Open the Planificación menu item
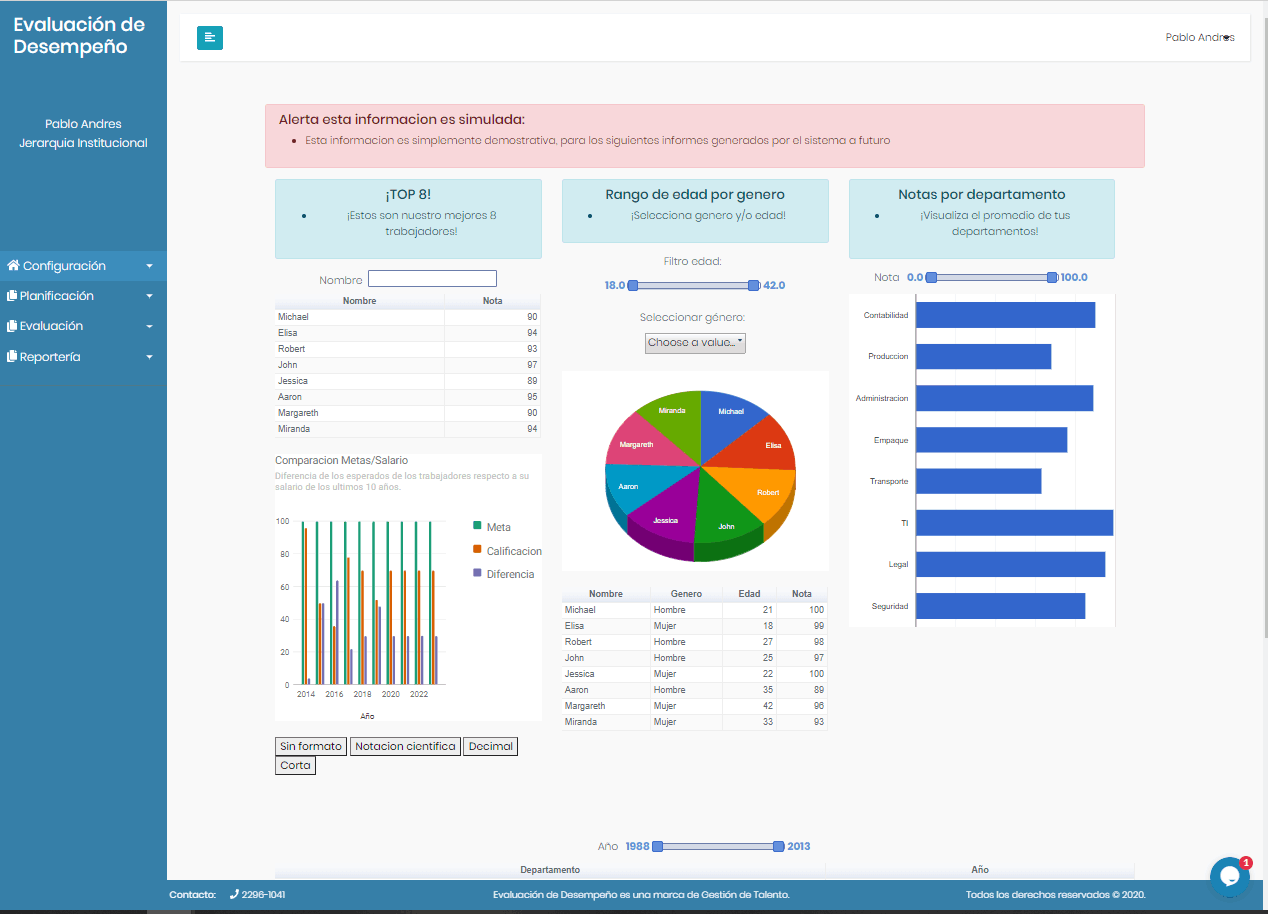Screen dimensions: 1268x914 tap(57, 296)
